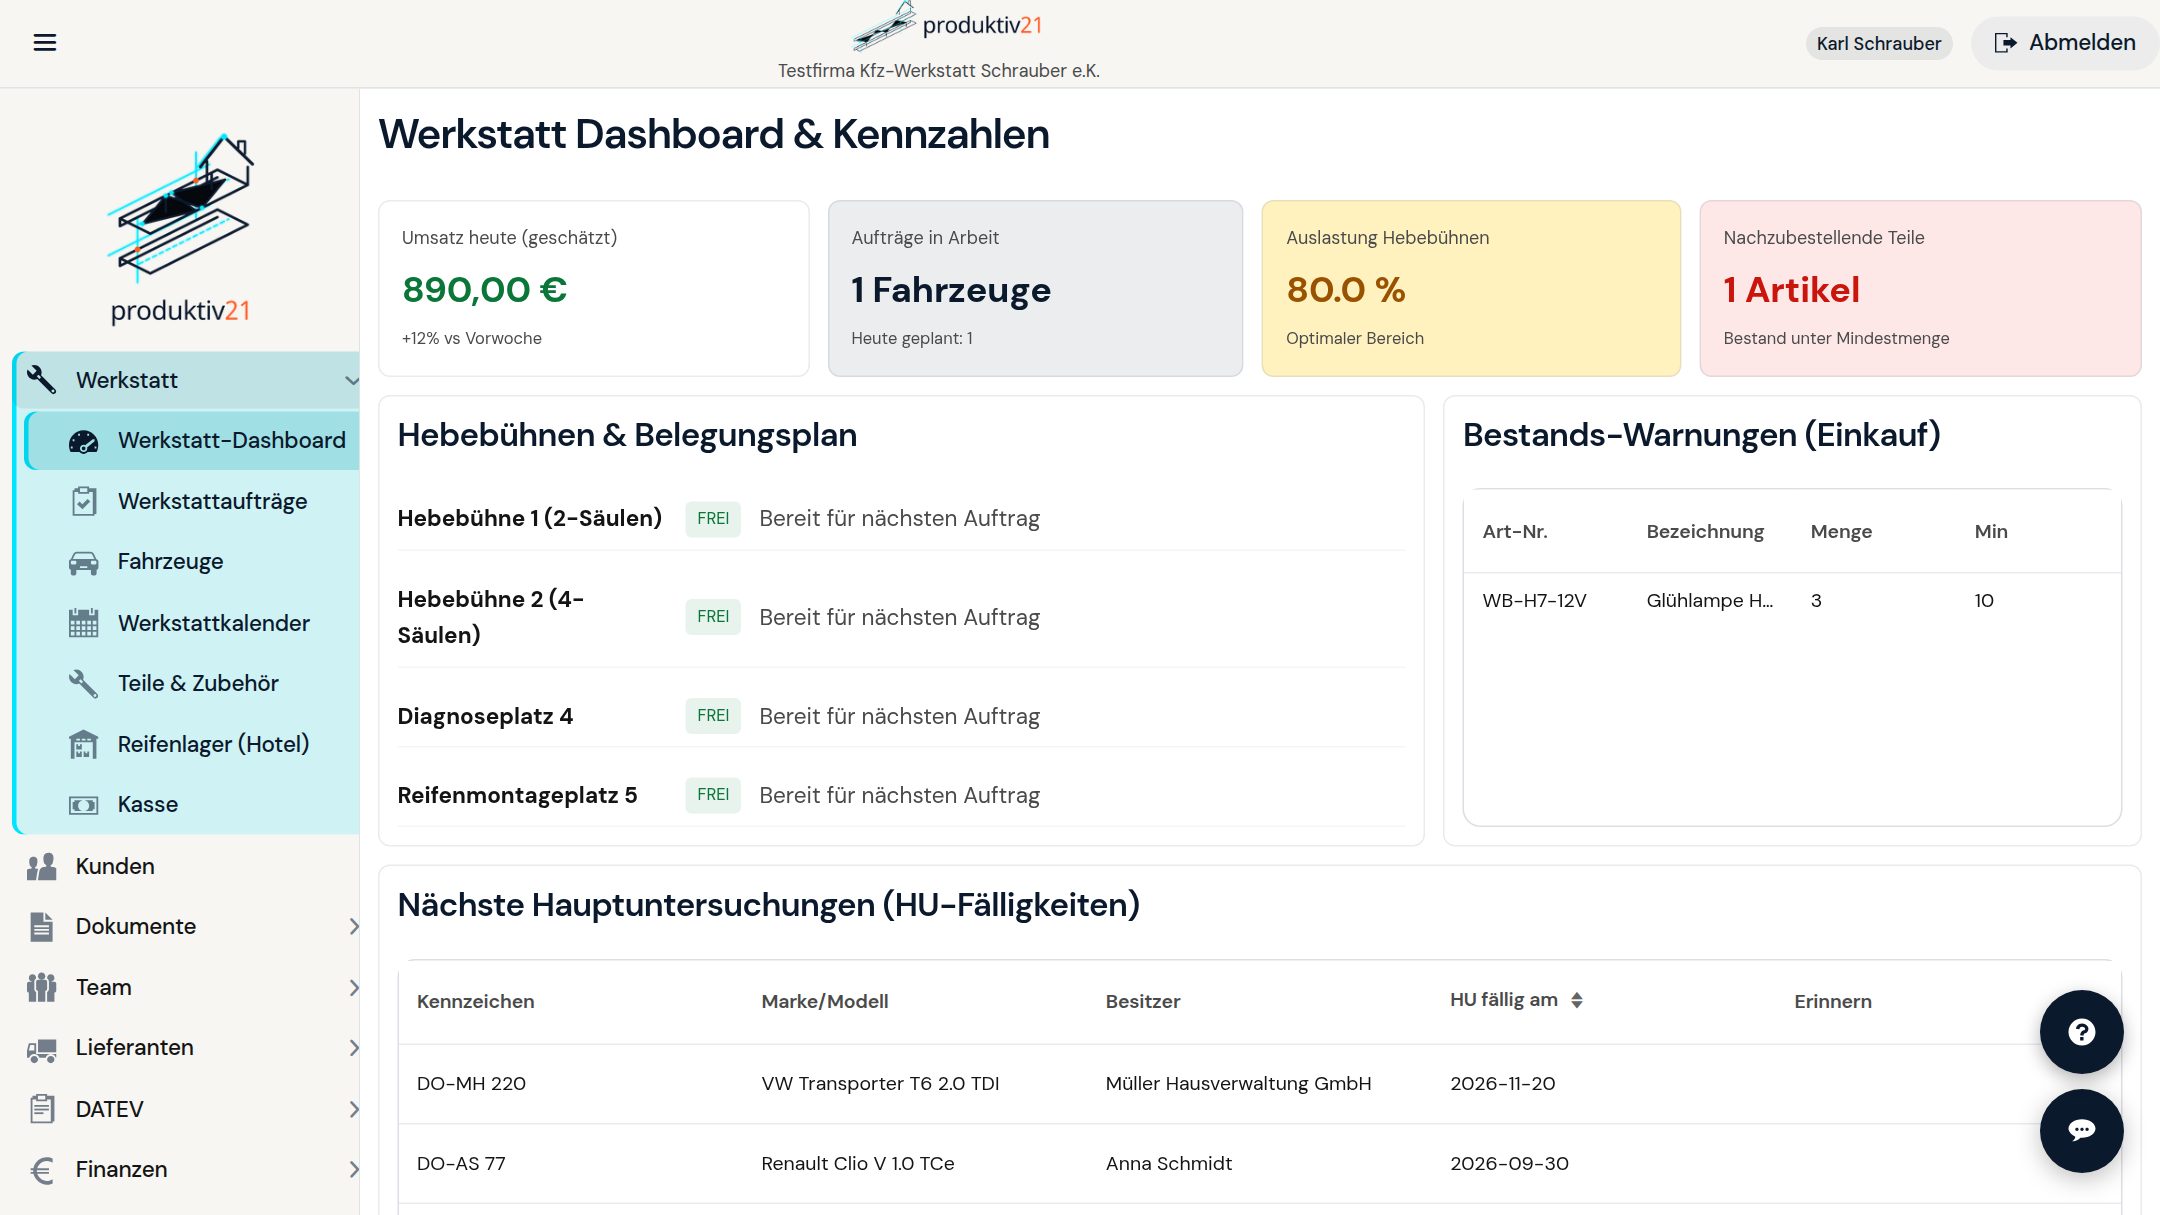Click the Karl Schrauber user badge
2160x1215 pixels.
(x=1878, y=44)
